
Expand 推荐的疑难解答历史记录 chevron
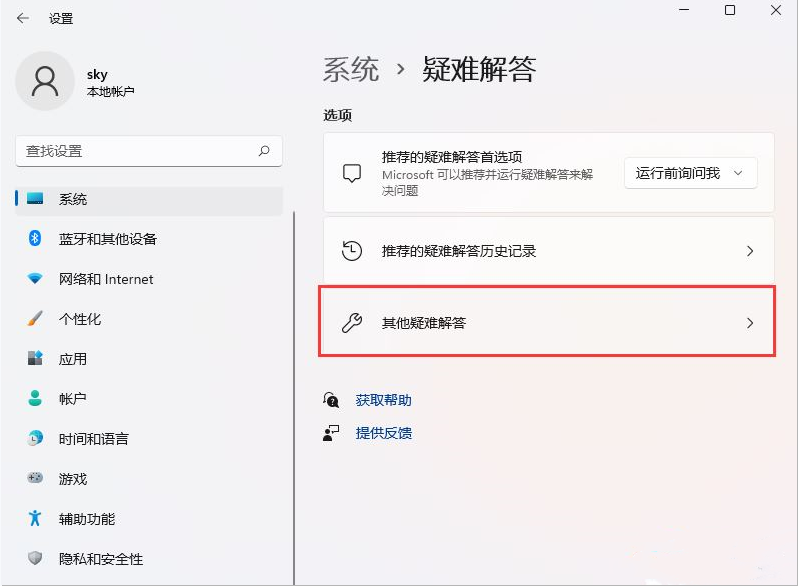[x=750, y=251]
